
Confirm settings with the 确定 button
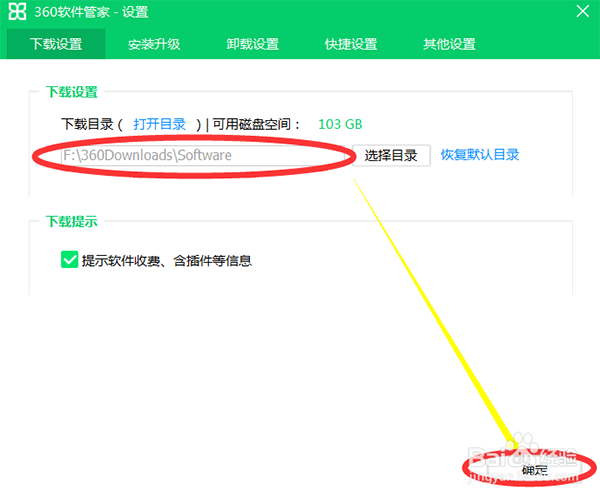[x=535, y=468]
